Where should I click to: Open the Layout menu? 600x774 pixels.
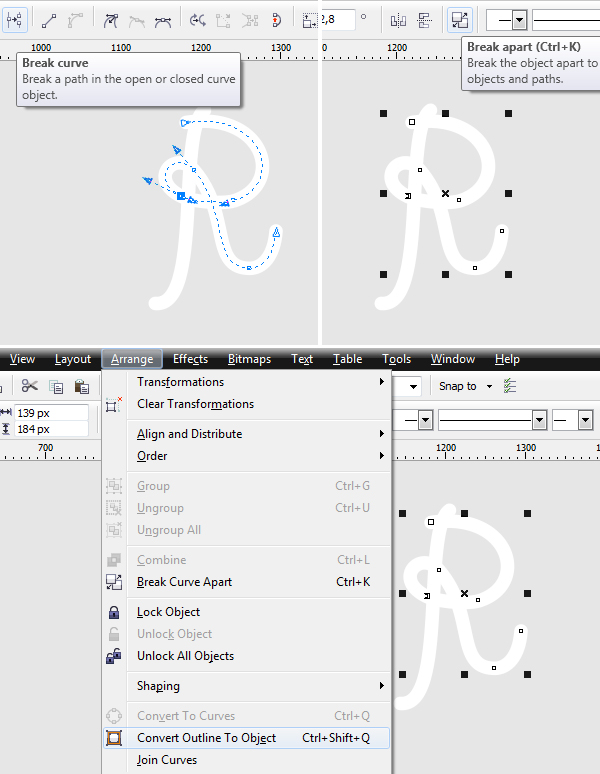tap(73, 359)
